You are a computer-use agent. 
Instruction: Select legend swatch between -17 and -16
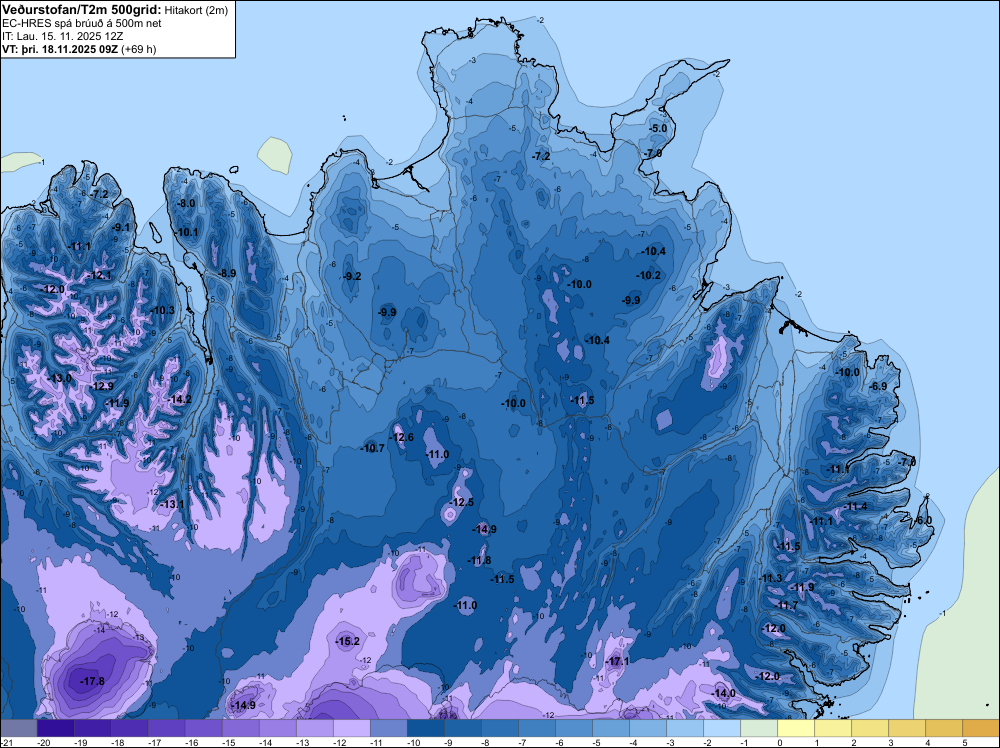point(166,728)
